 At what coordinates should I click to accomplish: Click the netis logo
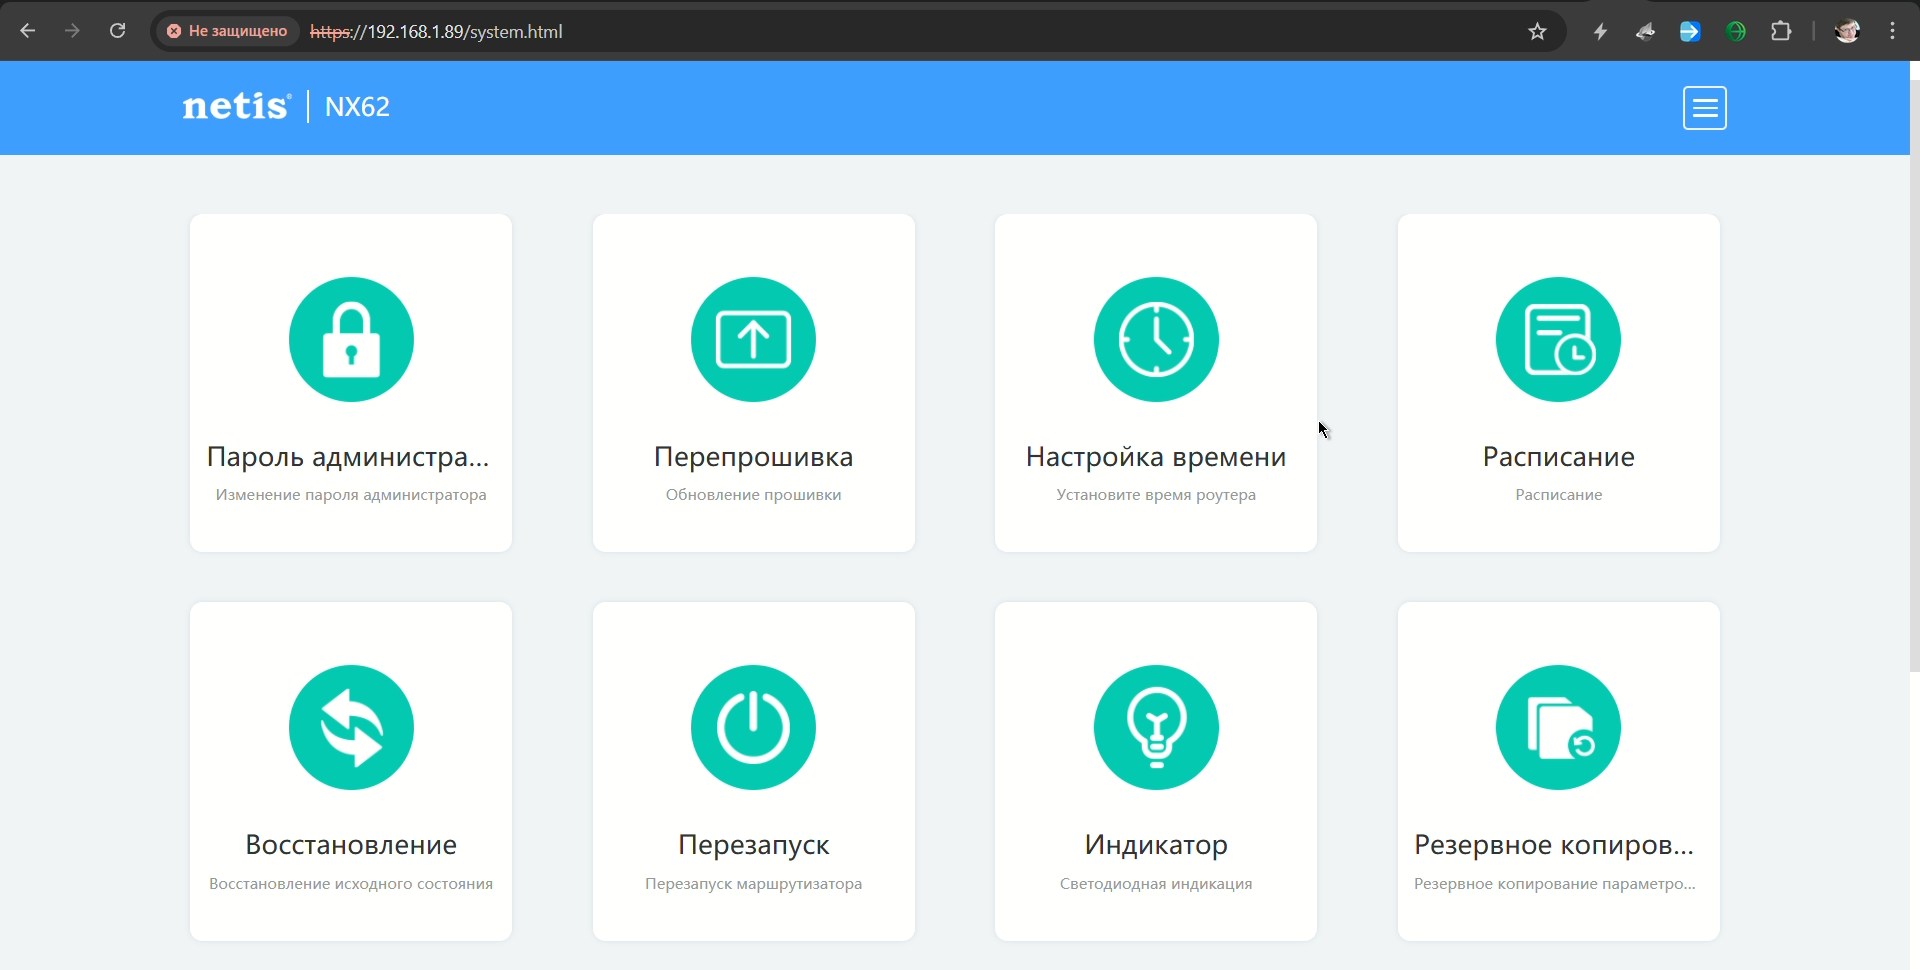[236, 106]
